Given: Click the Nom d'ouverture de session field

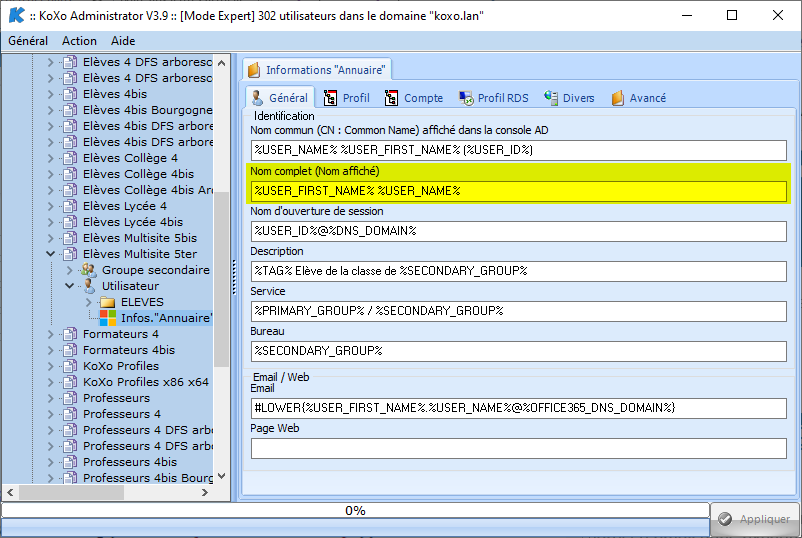Looking at the screenshot, I should 519,231.
